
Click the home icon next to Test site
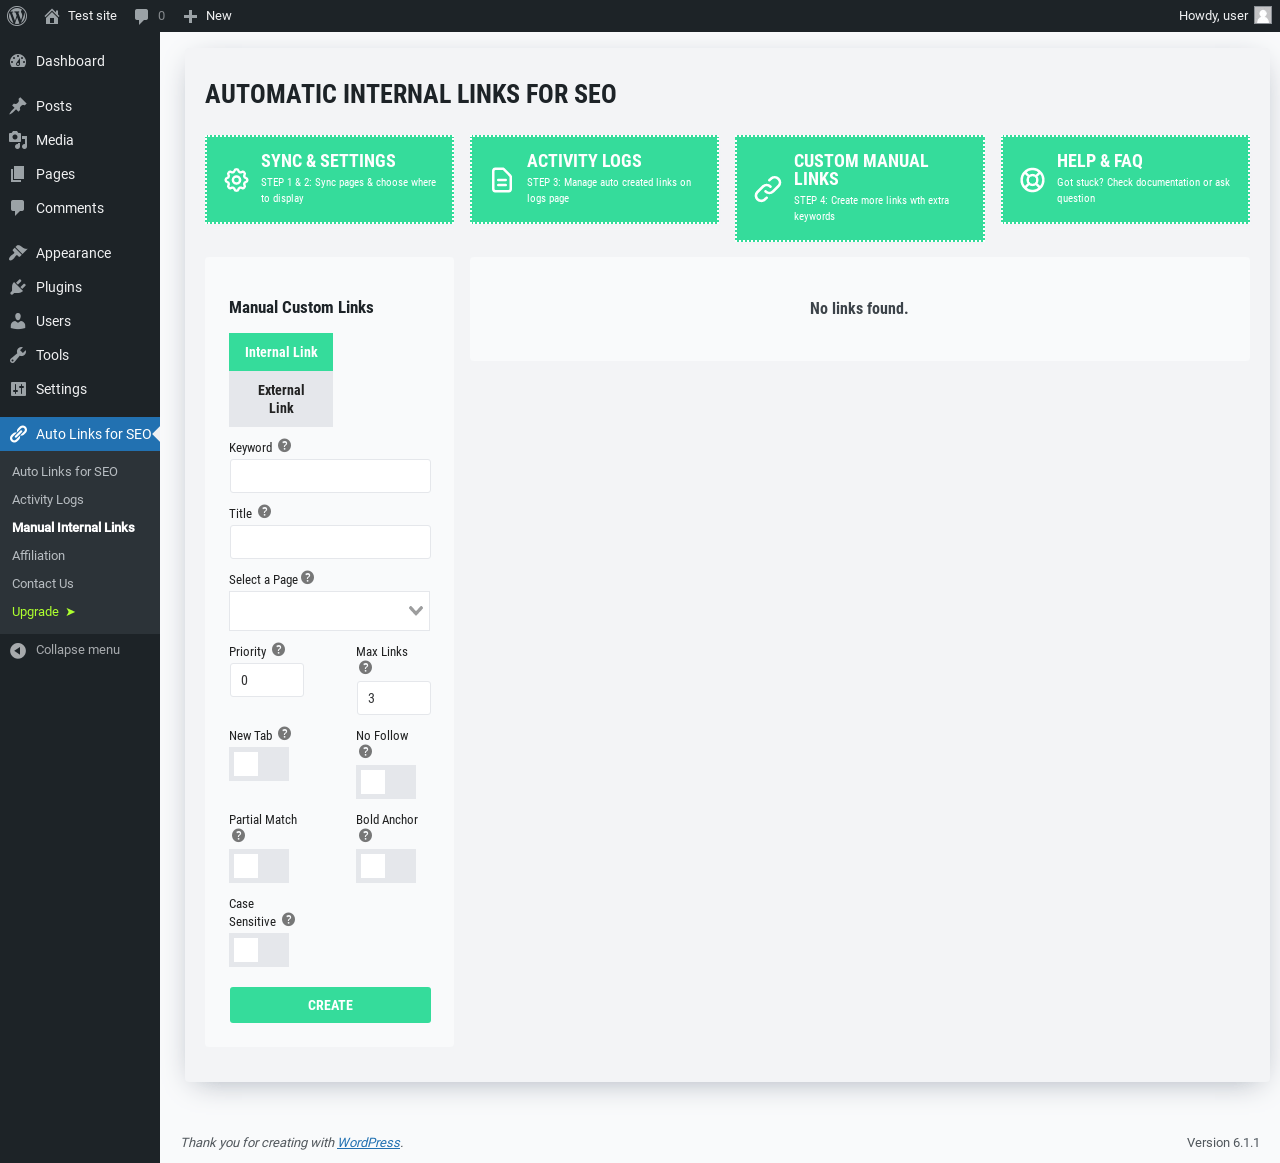coord(52,16)
